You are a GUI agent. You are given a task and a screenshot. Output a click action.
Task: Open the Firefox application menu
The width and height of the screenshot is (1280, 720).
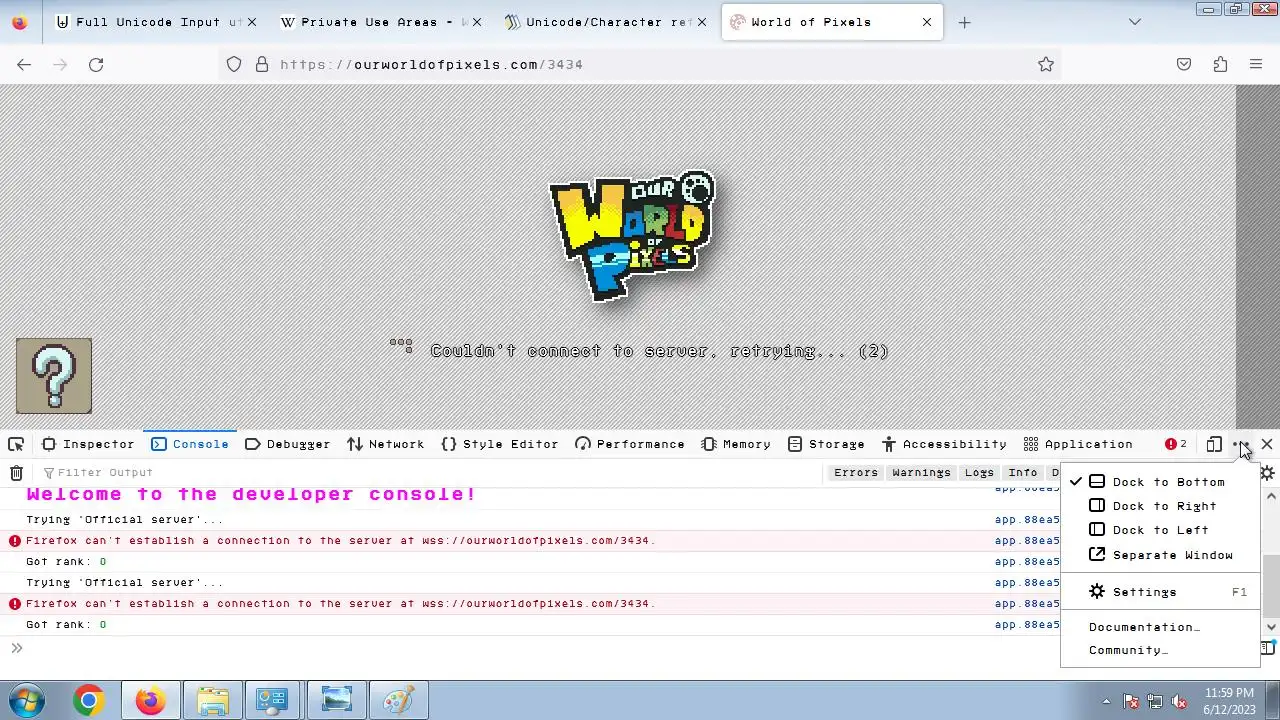[1256, 64]
